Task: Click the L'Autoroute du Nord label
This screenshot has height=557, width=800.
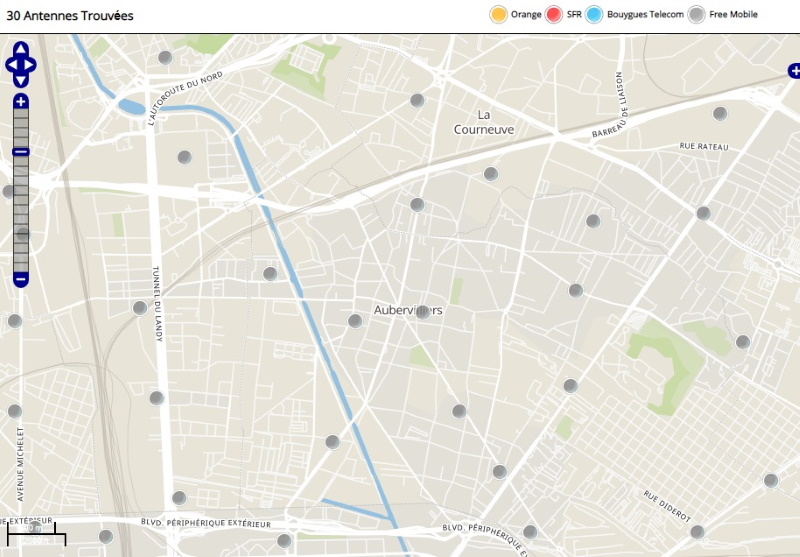Action: (x=185, y=98)
